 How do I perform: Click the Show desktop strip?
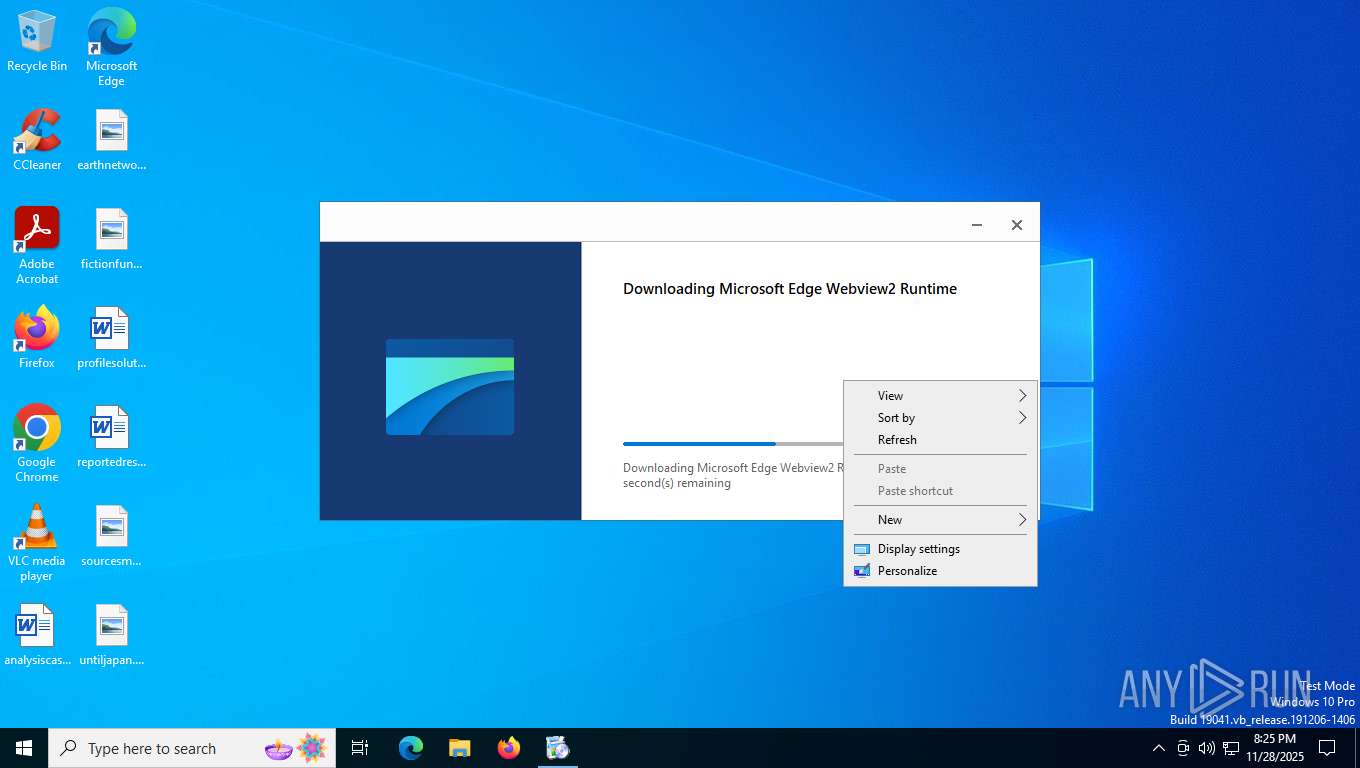click(x=1356, y=748)
